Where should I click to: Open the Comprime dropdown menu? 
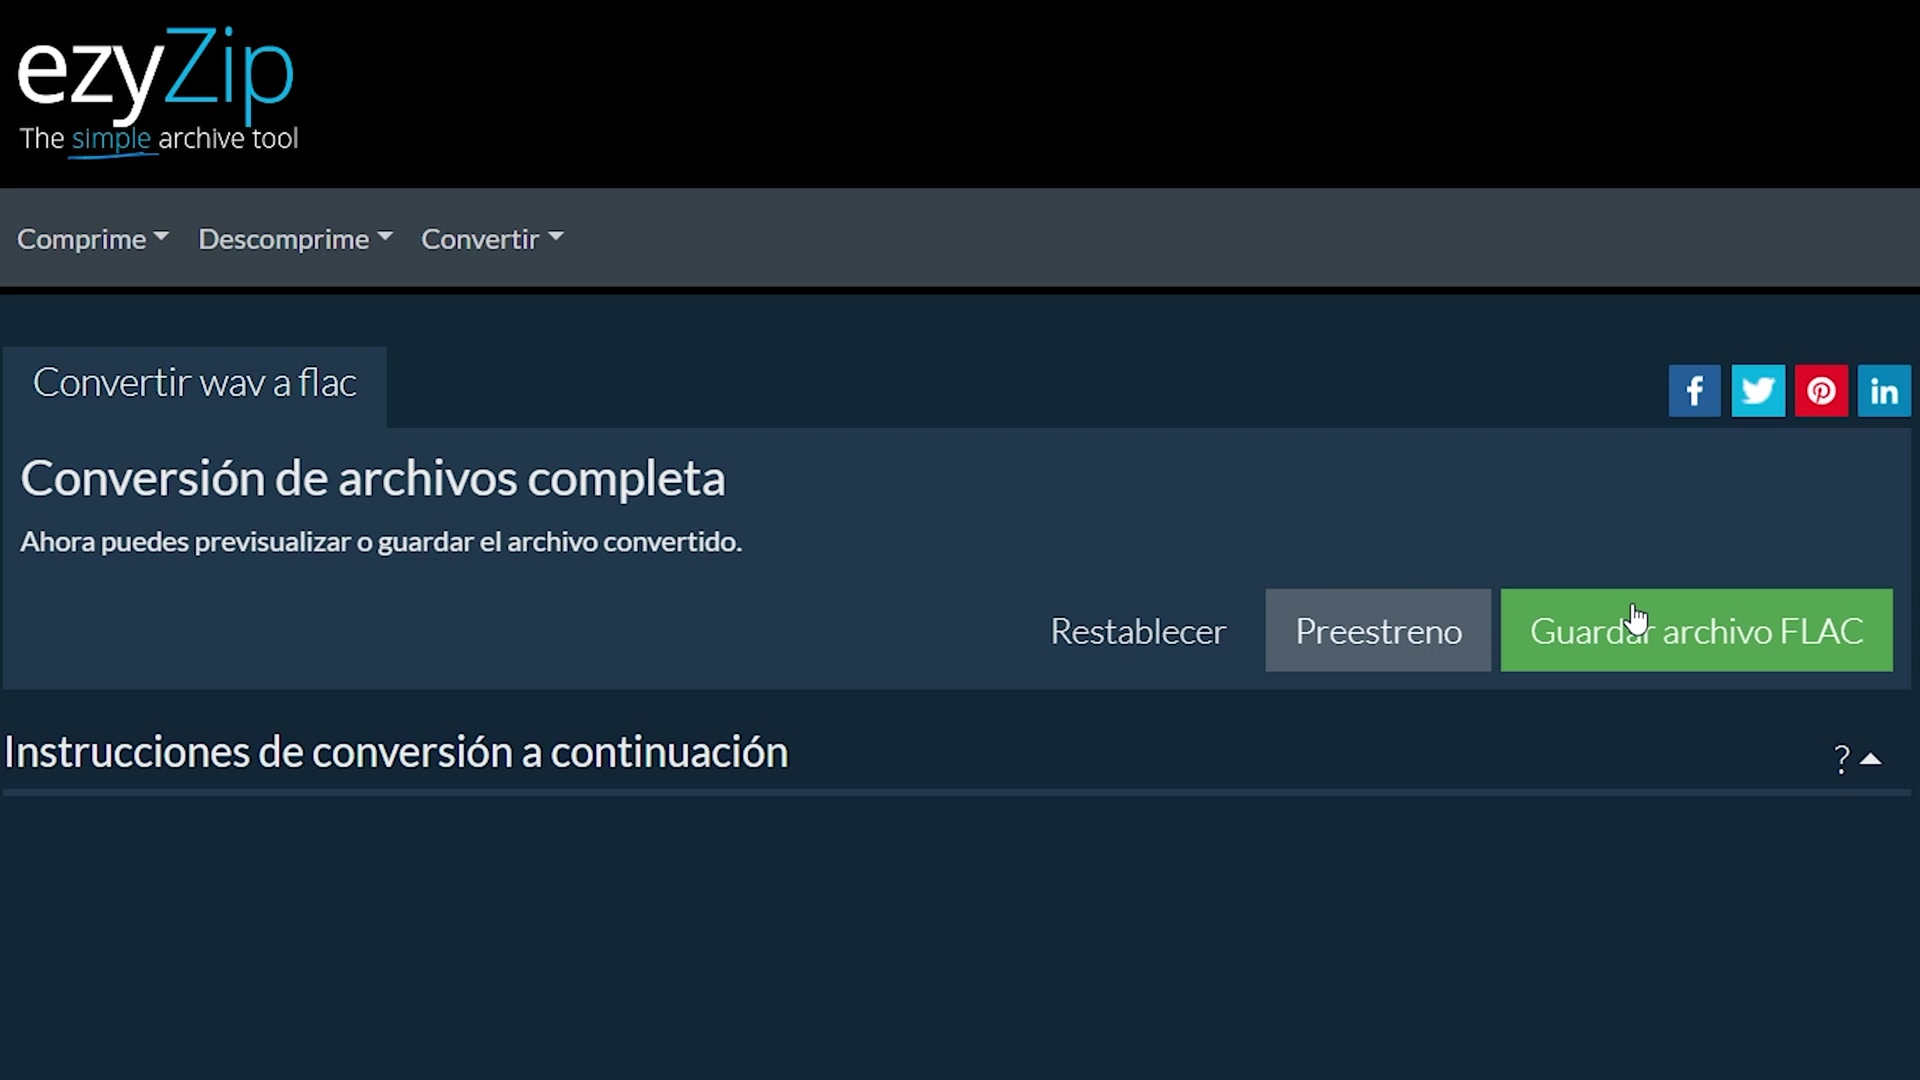[x=92, y=239]
